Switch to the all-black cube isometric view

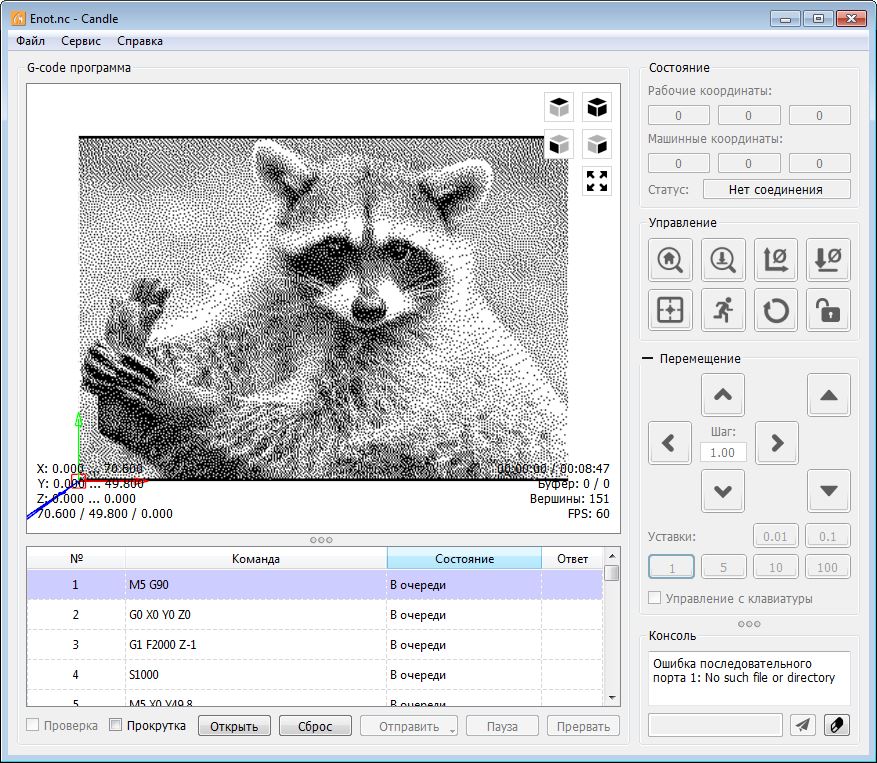coord(597,107)
